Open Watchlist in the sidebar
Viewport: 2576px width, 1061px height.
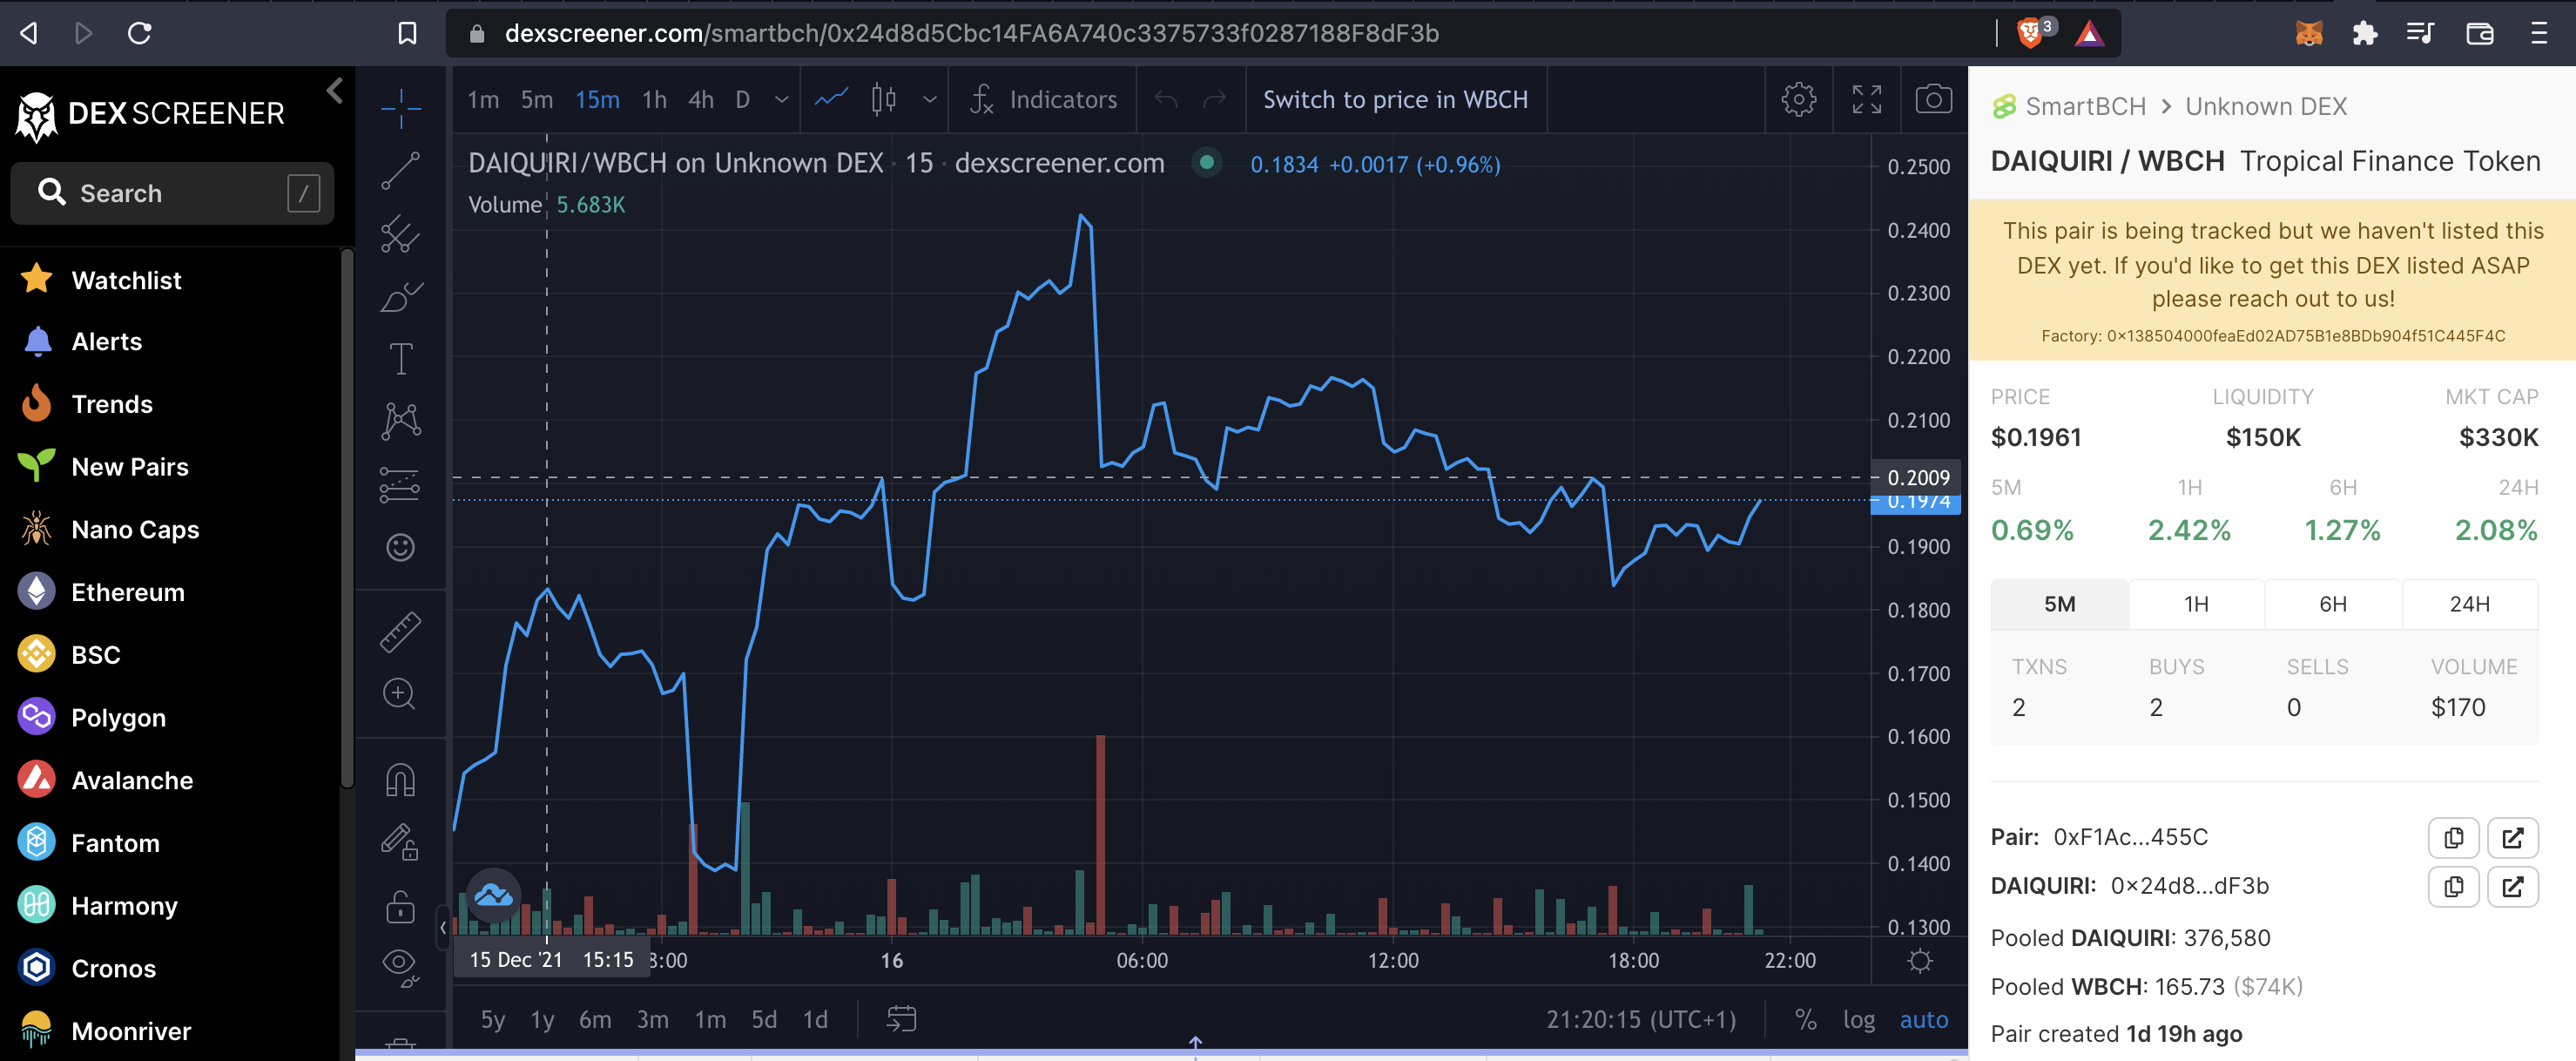point(126,280)
